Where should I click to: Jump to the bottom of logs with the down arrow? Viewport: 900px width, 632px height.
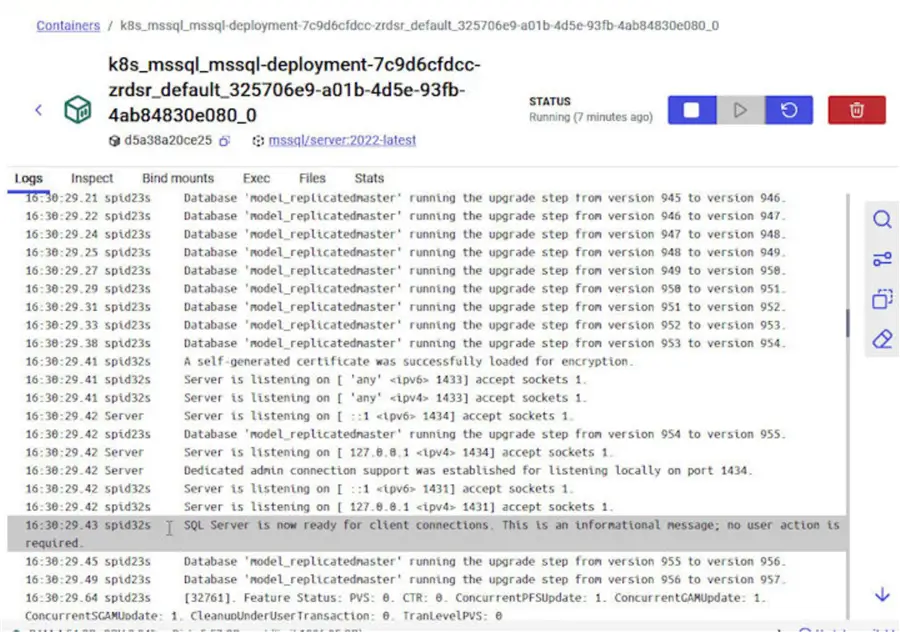882,595
